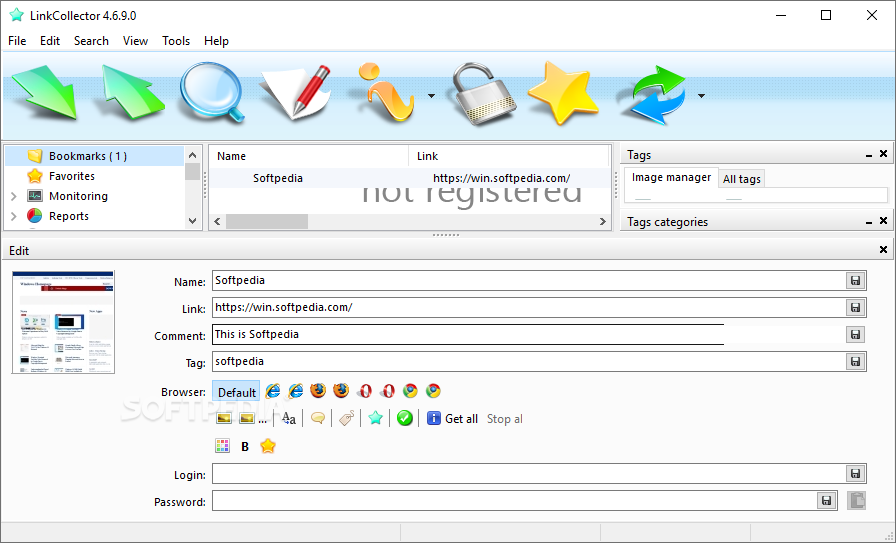
Task: Click list horizontal scrollbar left arrow
Action: tap(217, 221)
